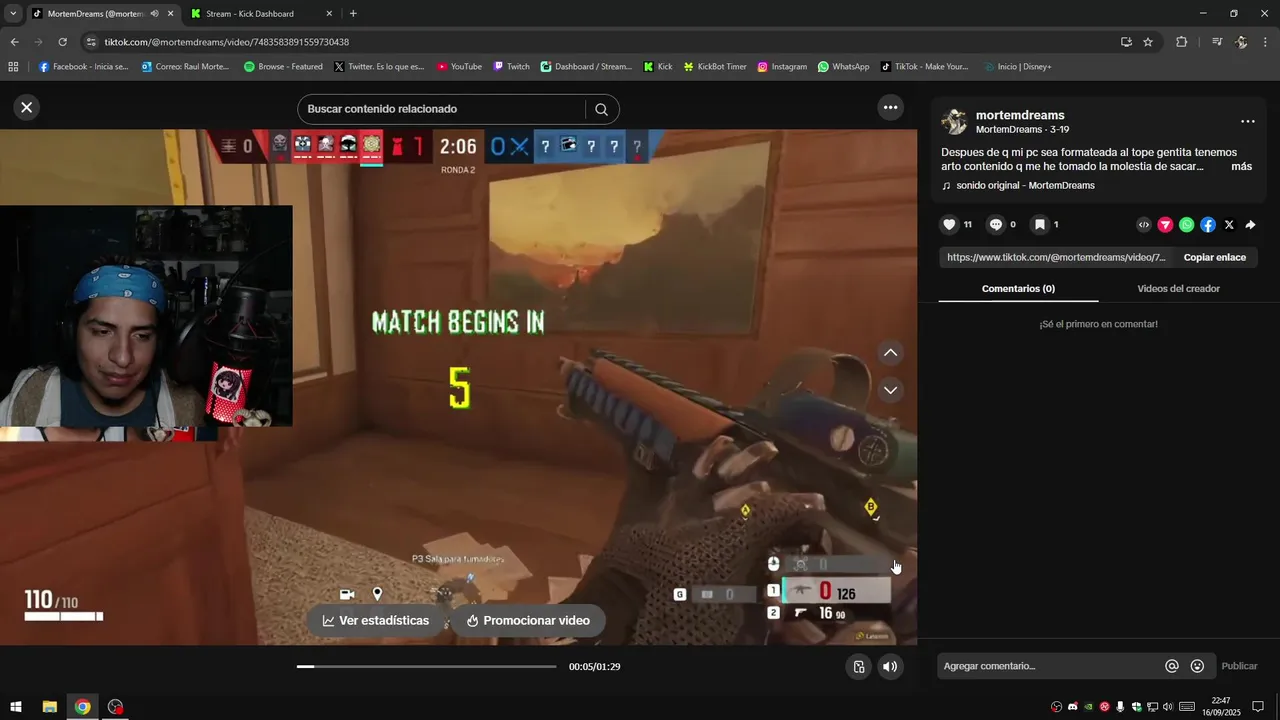Click the @ mention icon in comment box
Image resolution: width=1280 pixels, height=720 pixels.
(1172, 666)
